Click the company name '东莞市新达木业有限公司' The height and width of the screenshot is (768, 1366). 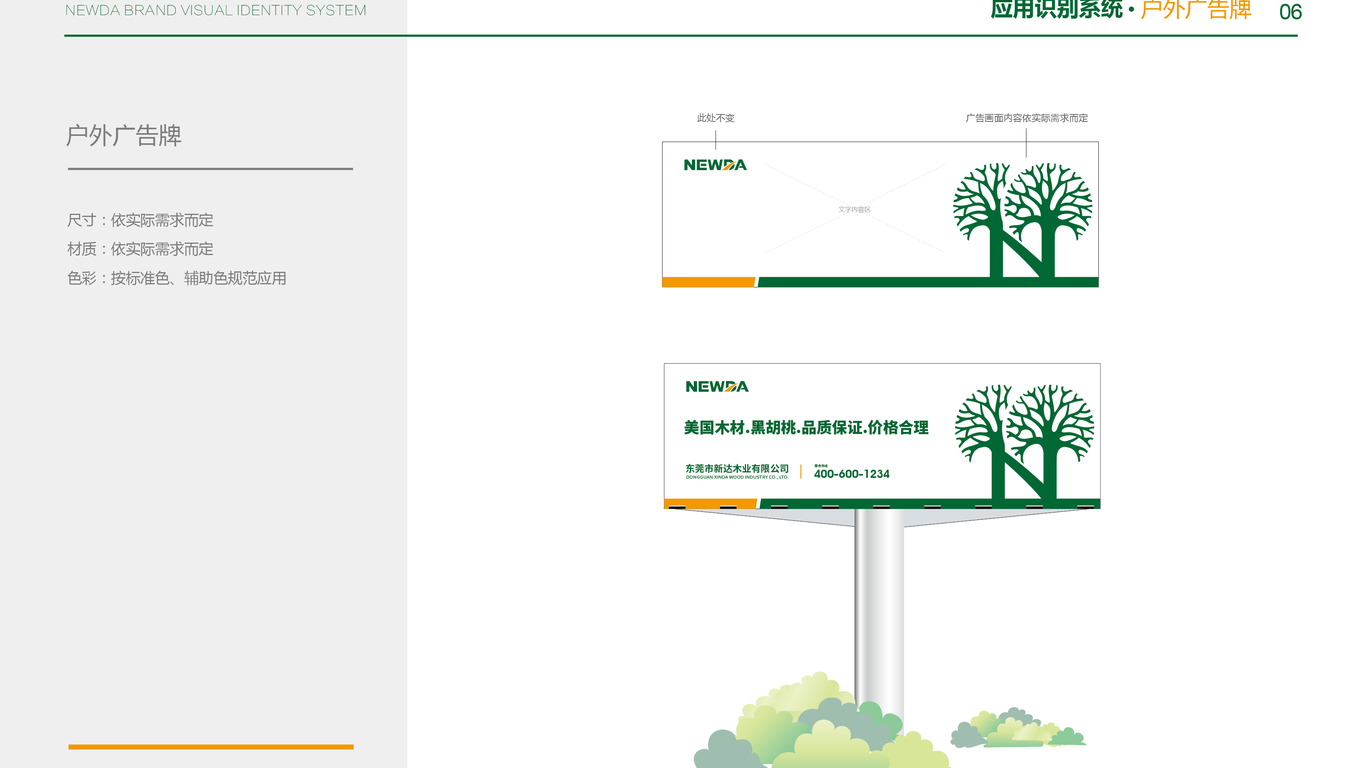pyautogui.click(x=737, y=469)
